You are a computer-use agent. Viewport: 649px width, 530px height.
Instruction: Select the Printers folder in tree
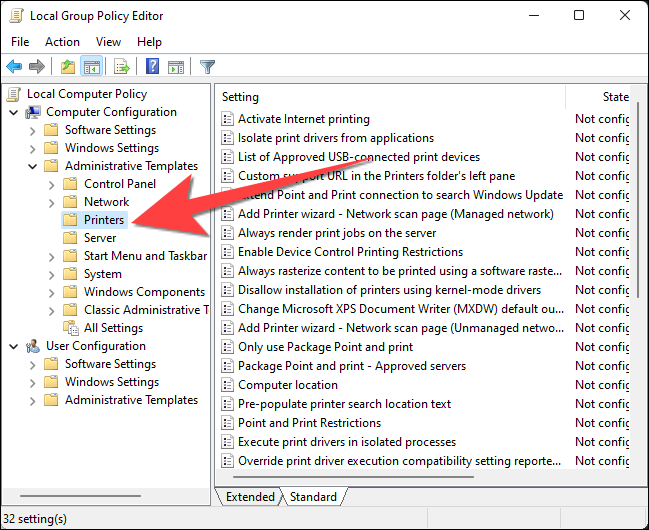tap(104, 220)
